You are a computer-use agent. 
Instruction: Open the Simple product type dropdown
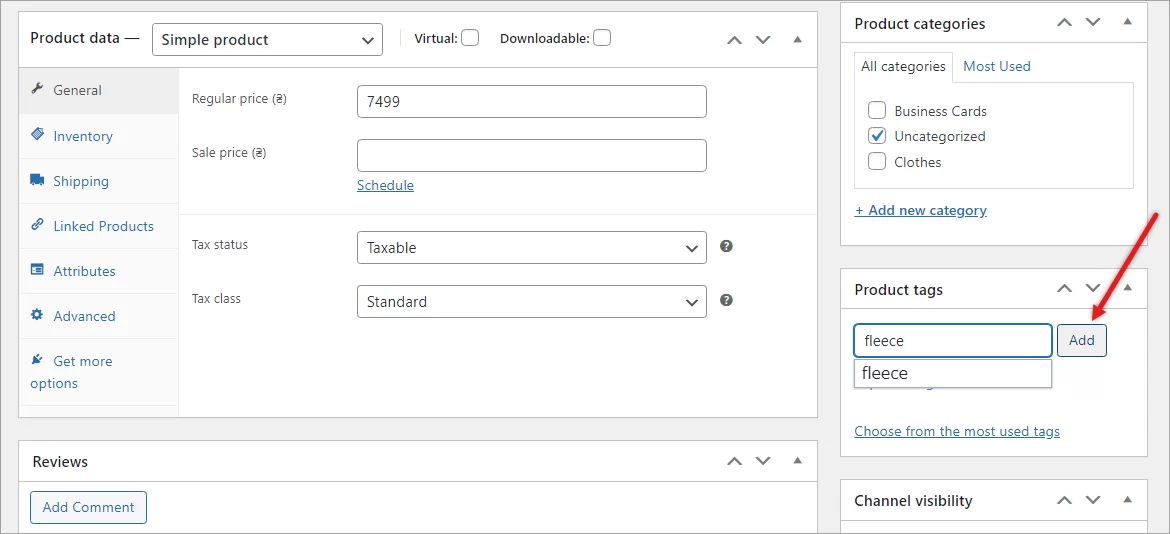[267, 40]
